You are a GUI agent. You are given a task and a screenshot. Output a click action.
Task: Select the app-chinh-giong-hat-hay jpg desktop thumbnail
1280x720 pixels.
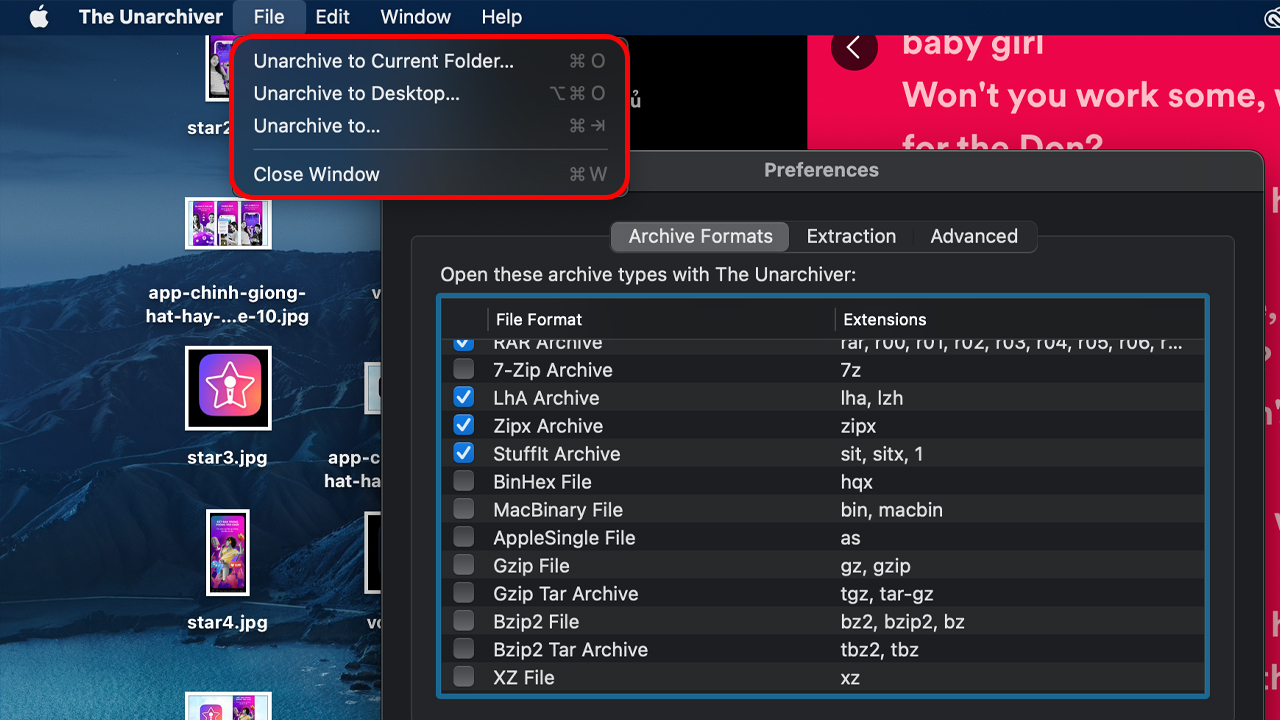click(228, 222)
